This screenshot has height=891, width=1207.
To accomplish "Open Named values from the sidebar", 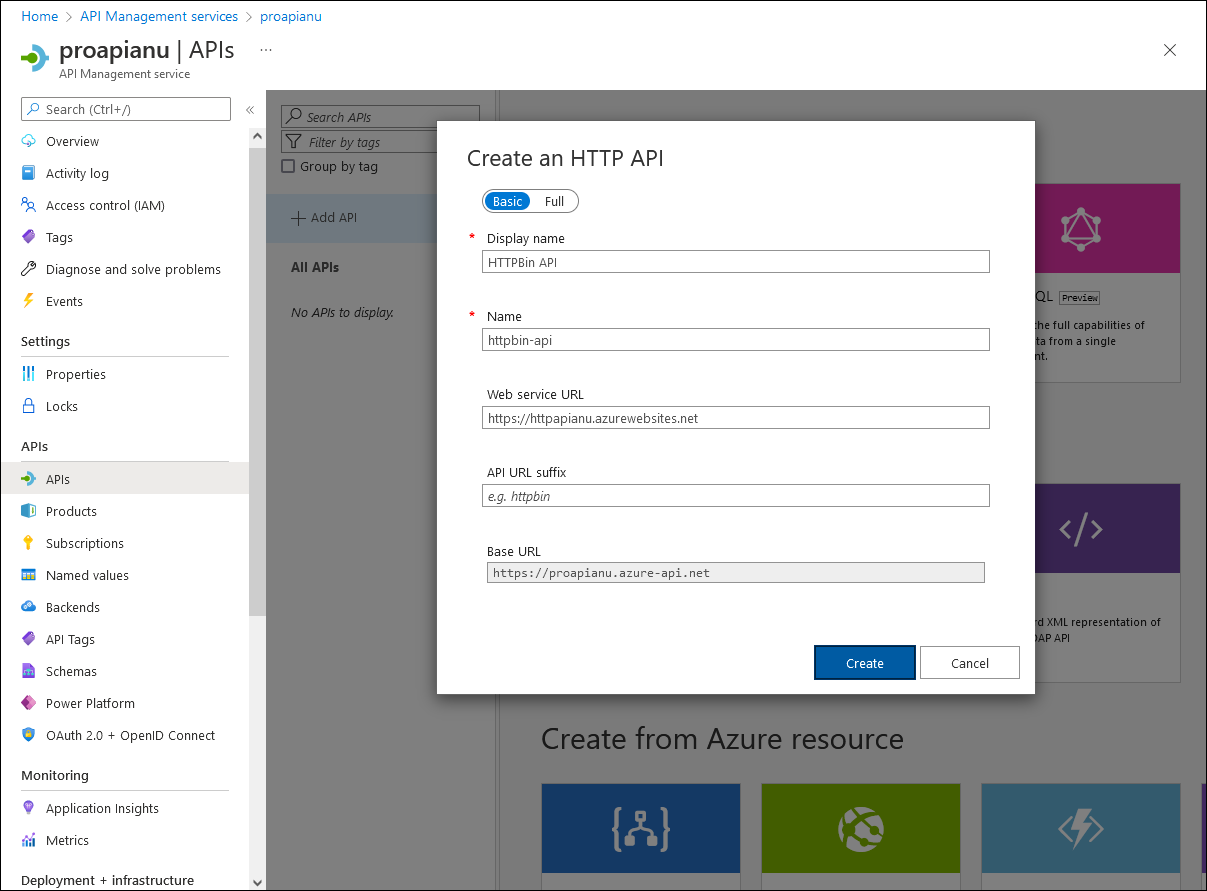I will click(x=88, y=575).
